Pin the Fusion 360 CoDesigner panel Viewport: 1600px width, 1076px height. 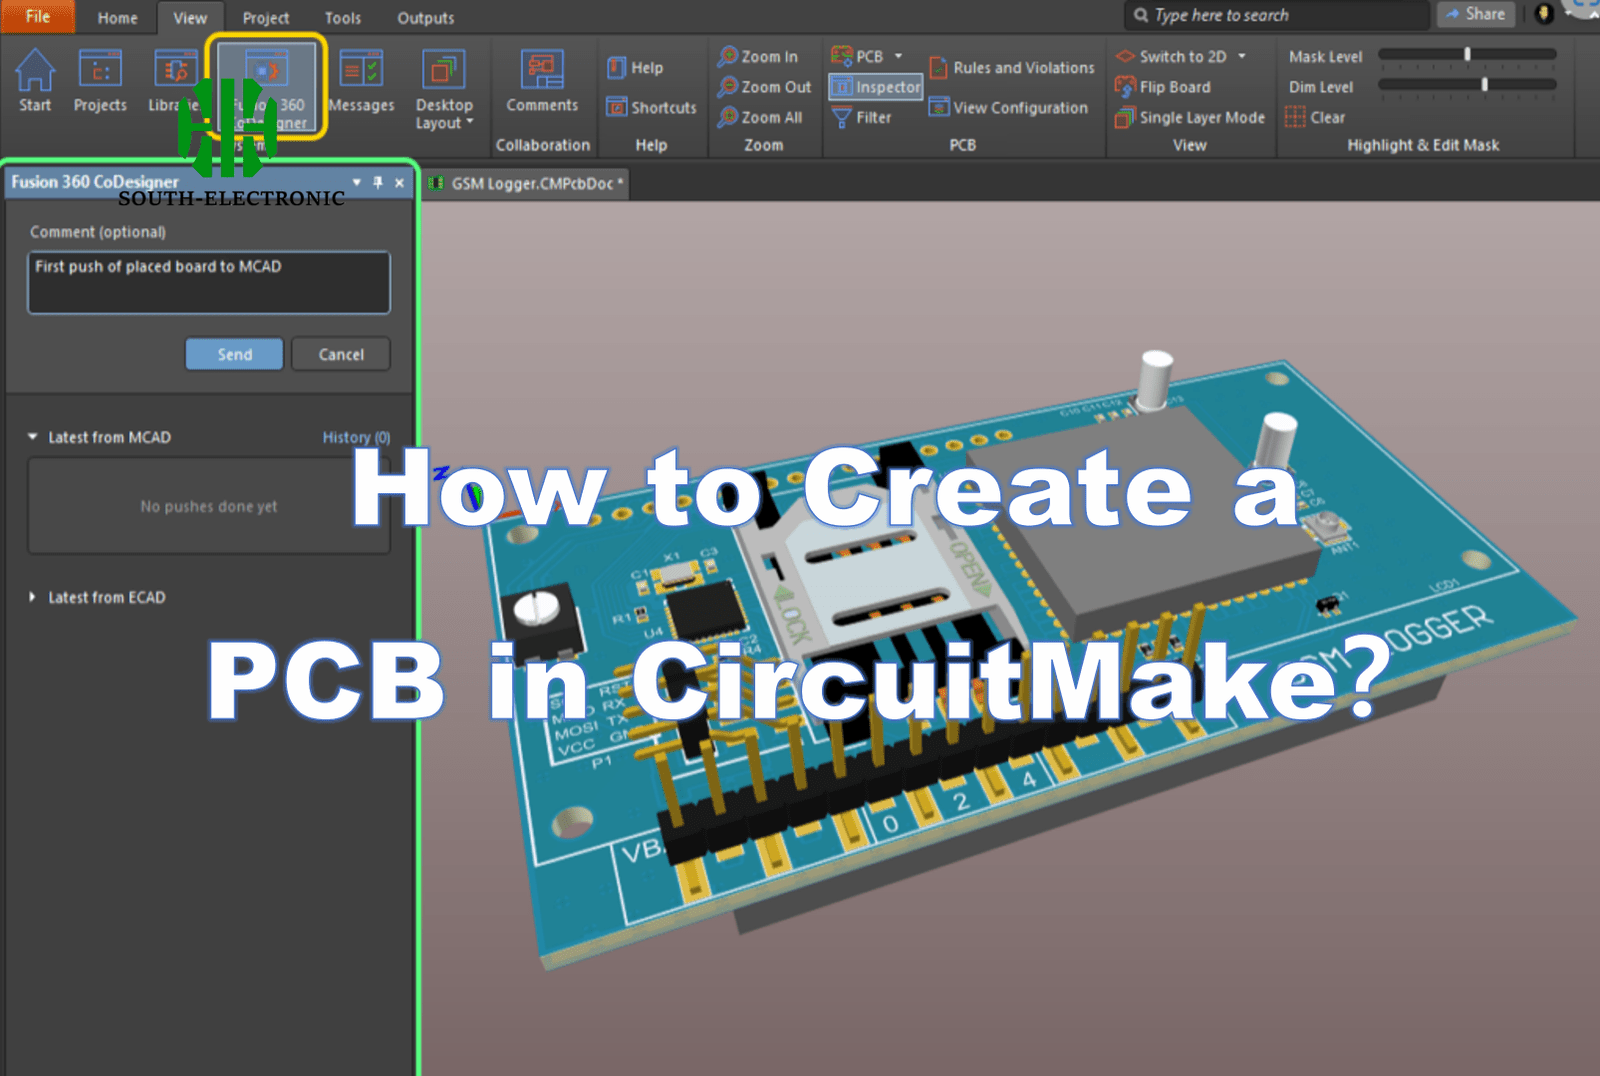[378, 182]
